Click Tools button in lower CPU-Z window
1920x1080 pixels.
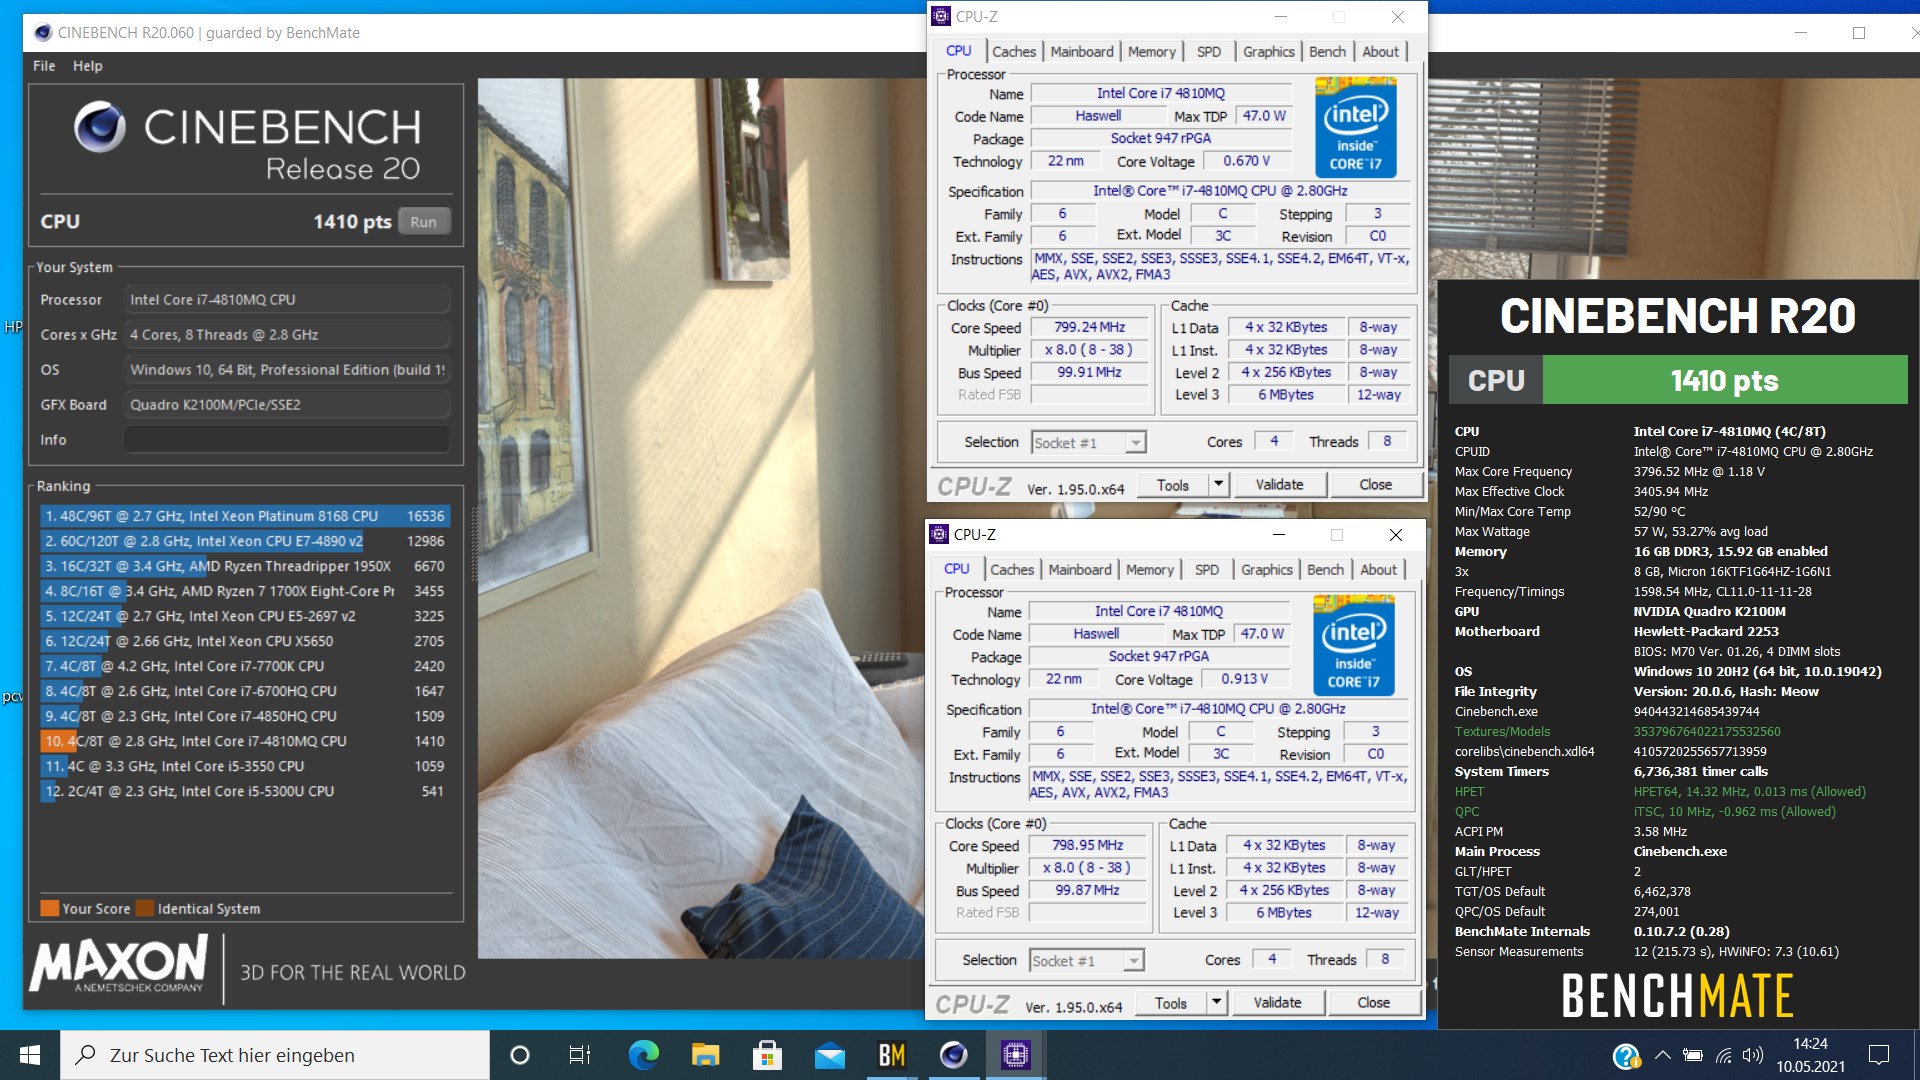click(x=1171, y=1003)
